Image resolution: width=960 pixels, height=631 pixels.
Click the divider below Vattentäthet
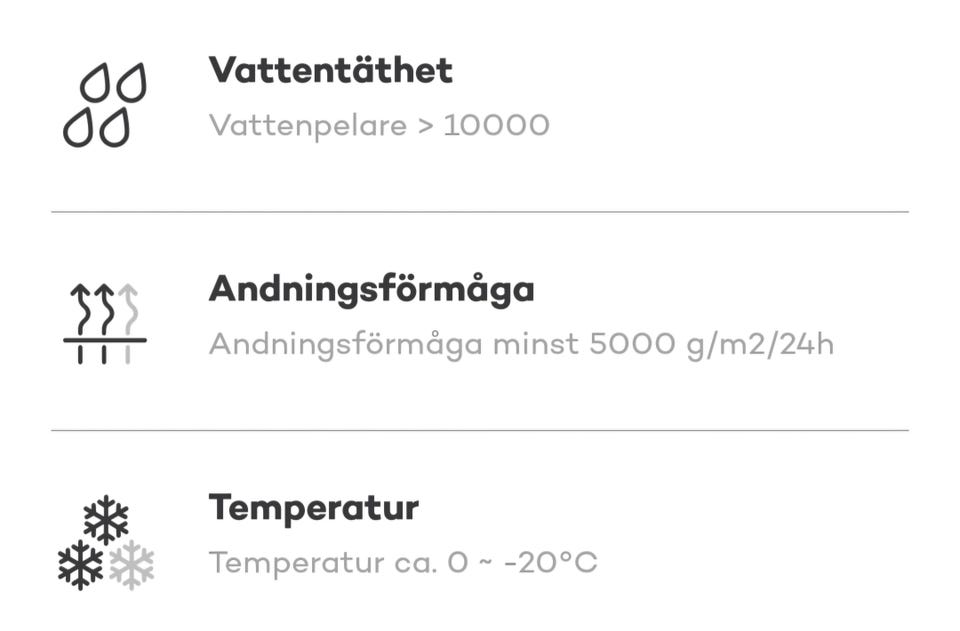480,212
